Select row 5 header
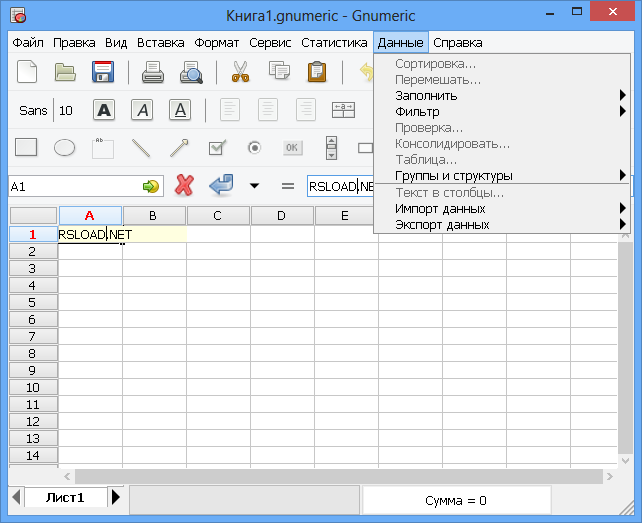 coord(33,302)
